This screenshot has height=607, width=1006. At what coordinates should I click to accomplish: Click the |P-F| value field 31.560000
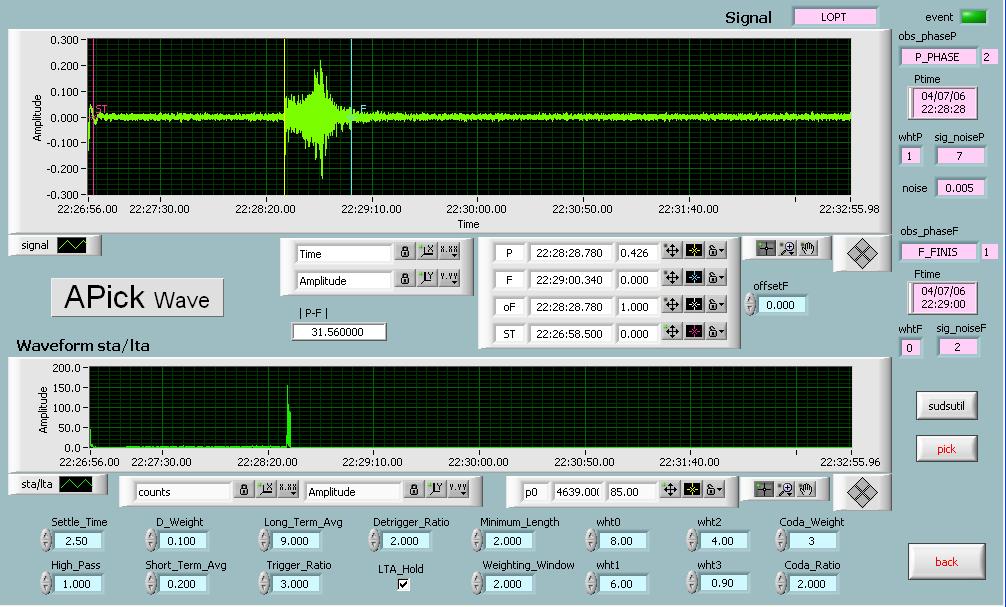(338, 332)
